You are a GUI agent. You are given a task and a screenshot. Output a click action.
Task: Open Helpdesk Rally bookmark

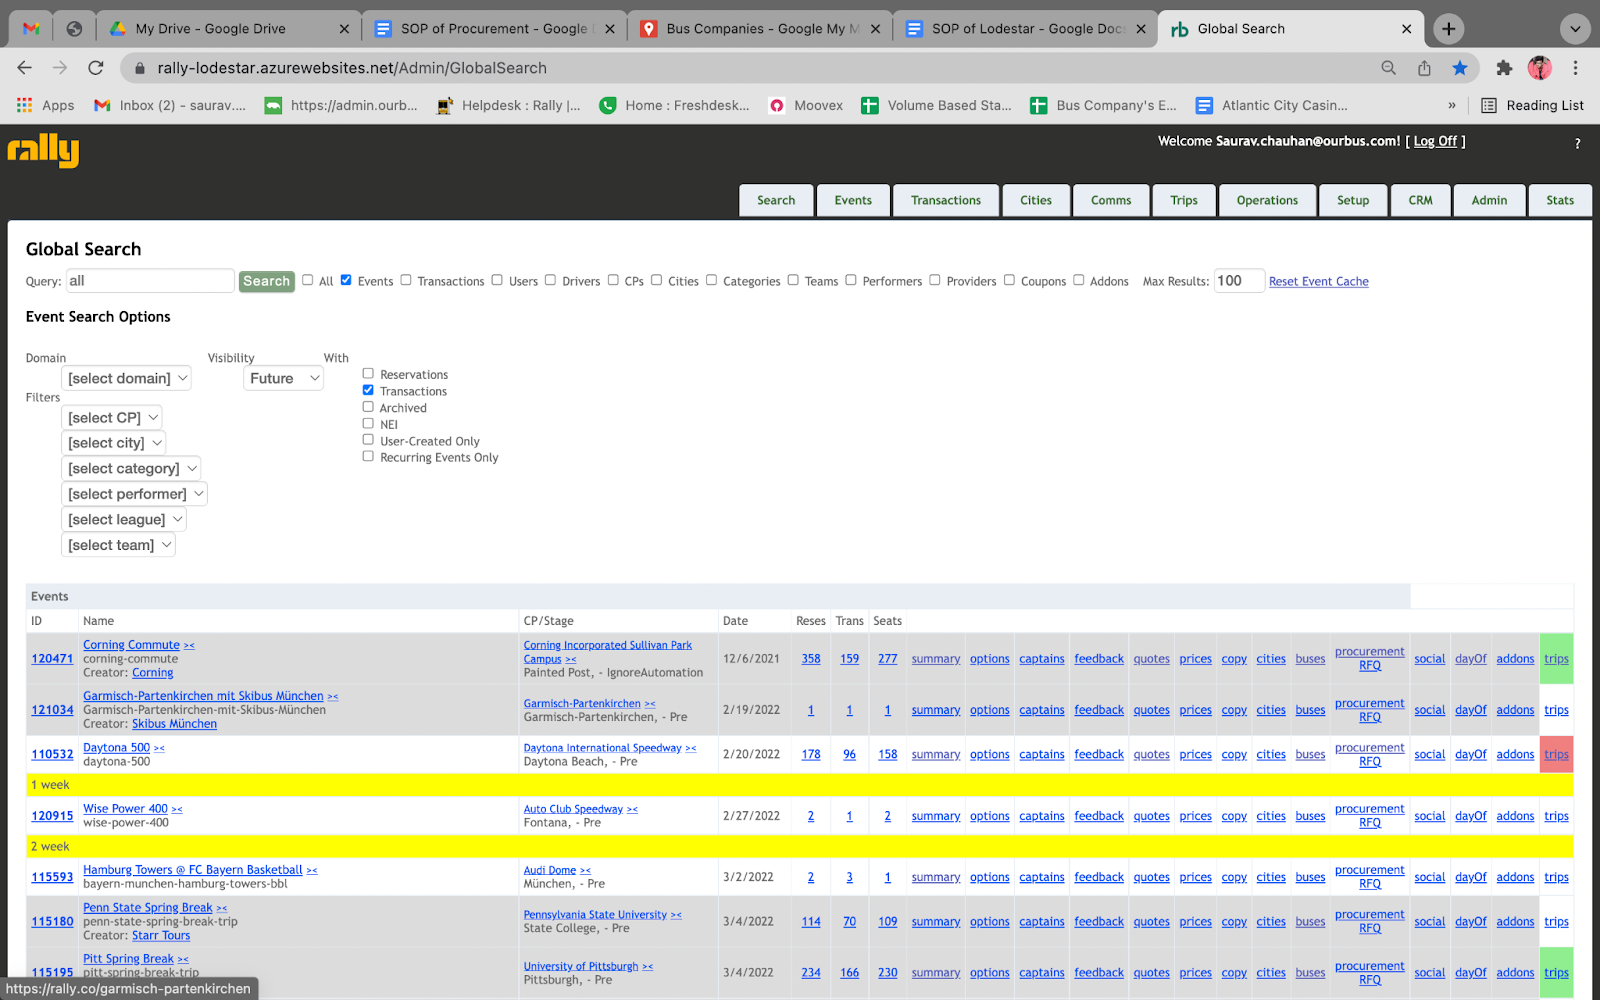(508, 105)
